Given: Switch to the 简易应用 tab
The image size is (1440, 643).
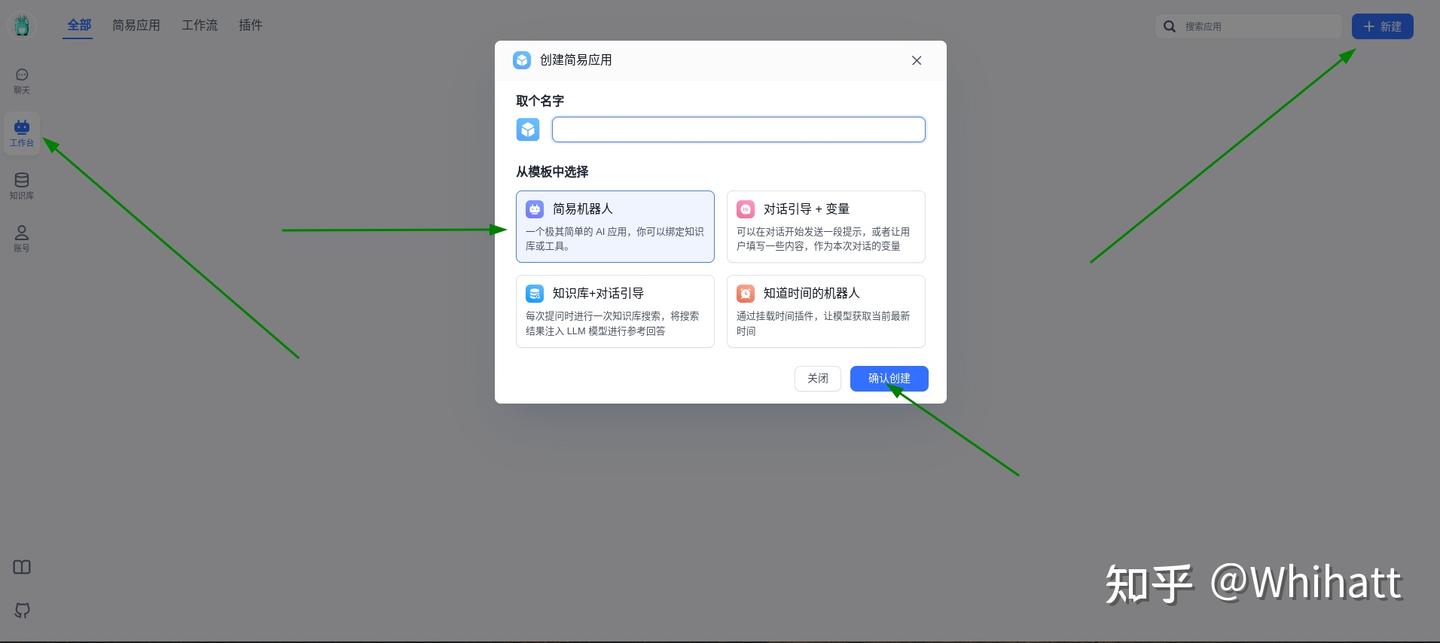Looking at the screenshot, I should 136,25.
